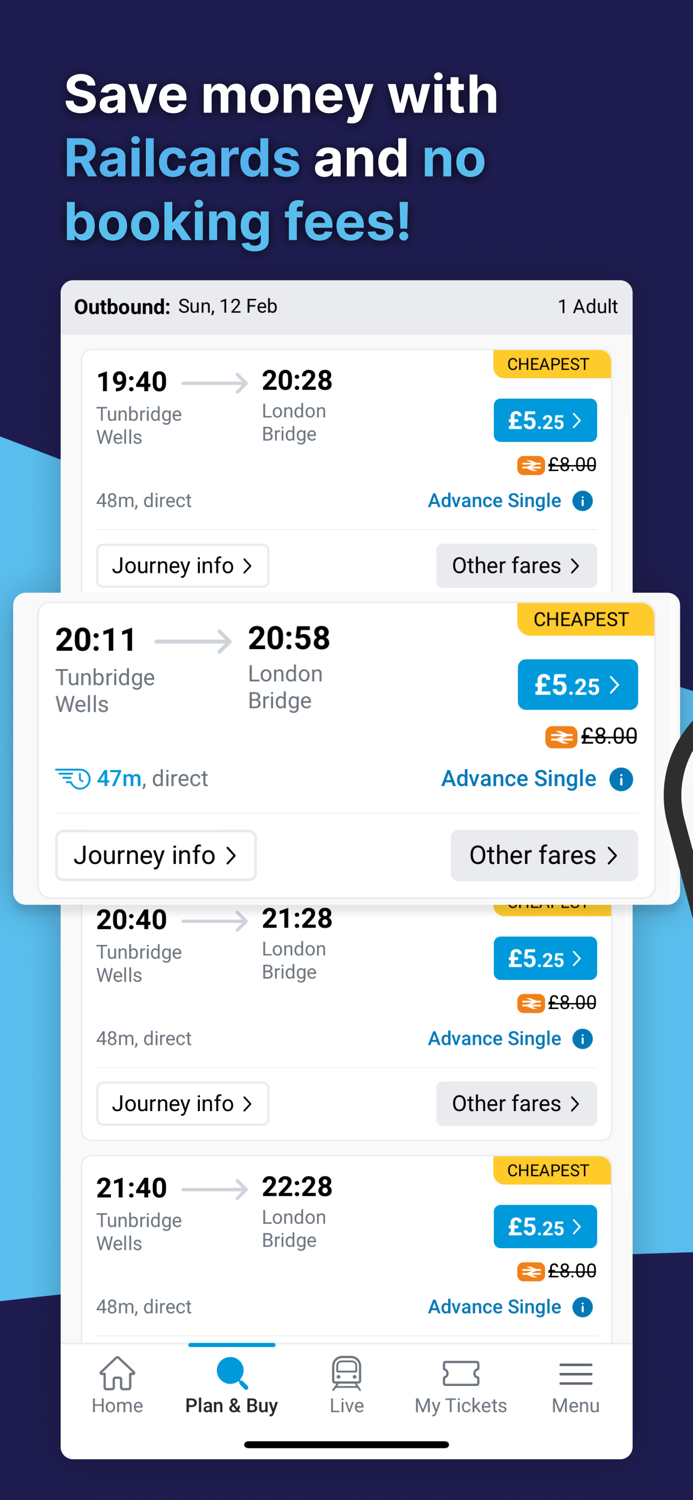Book the 19:40 journey for £5.25

[545, 421]
